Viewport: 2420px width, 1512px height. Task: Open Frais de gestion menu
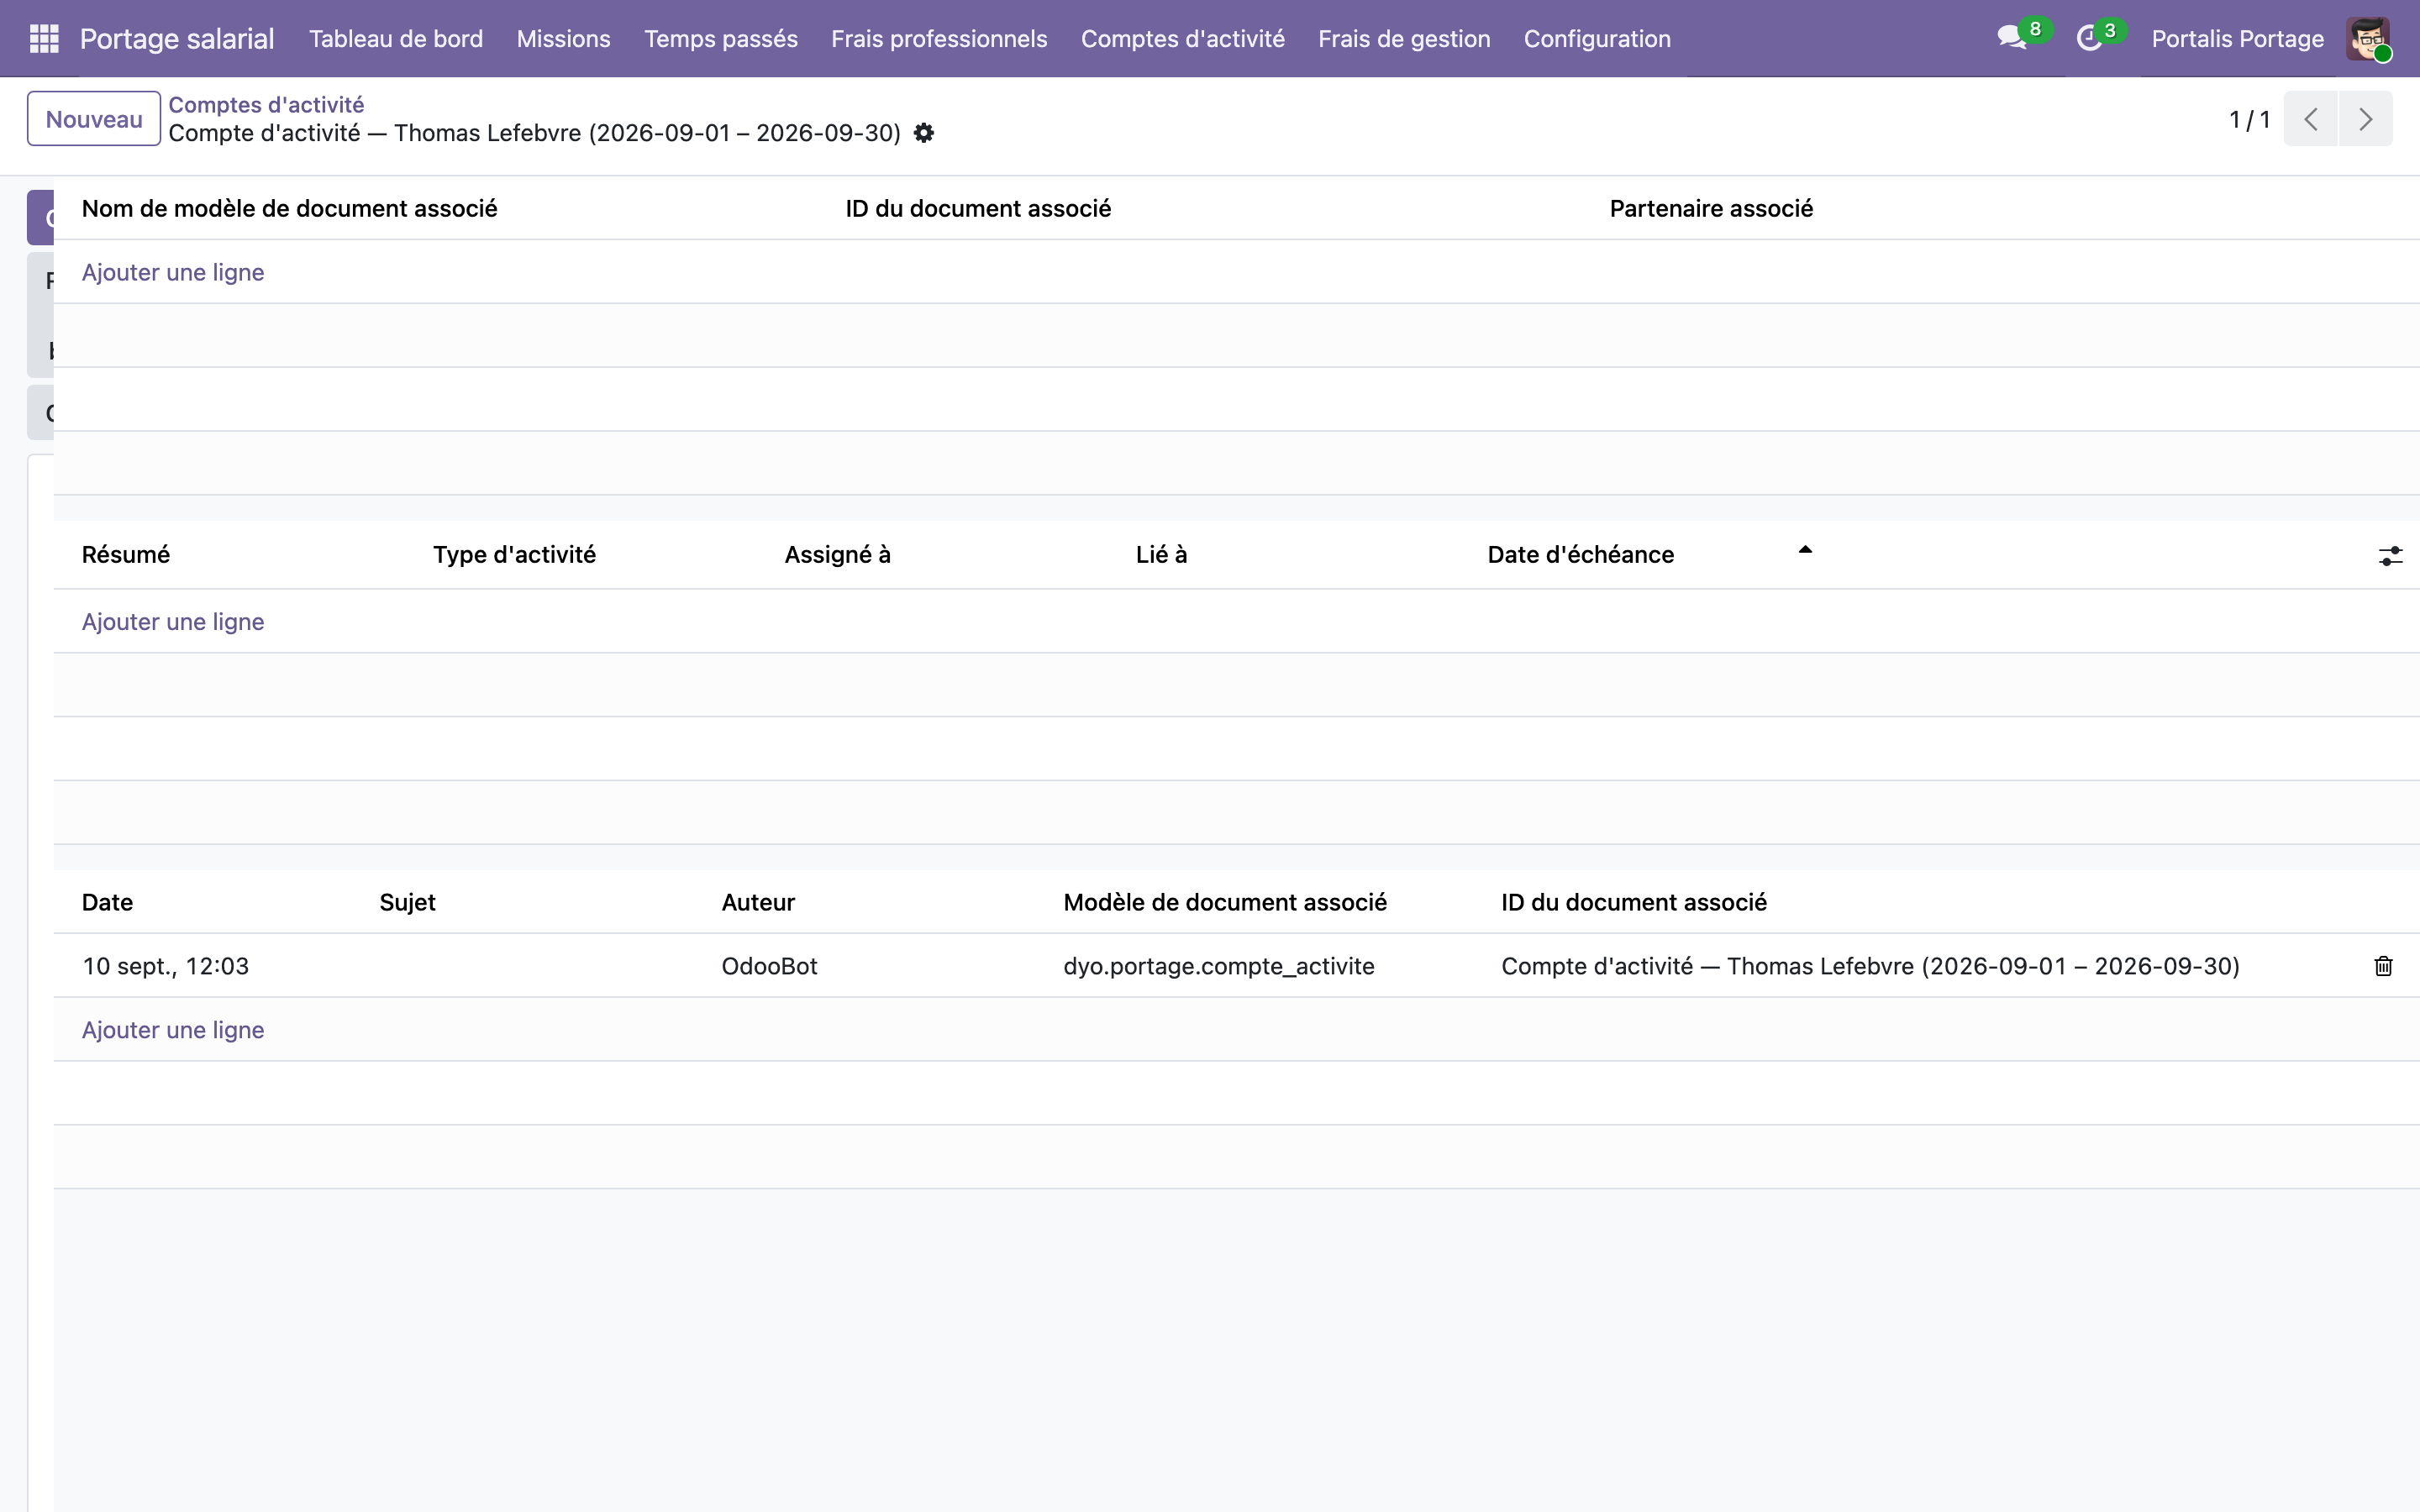click(x=1404, y=39)
